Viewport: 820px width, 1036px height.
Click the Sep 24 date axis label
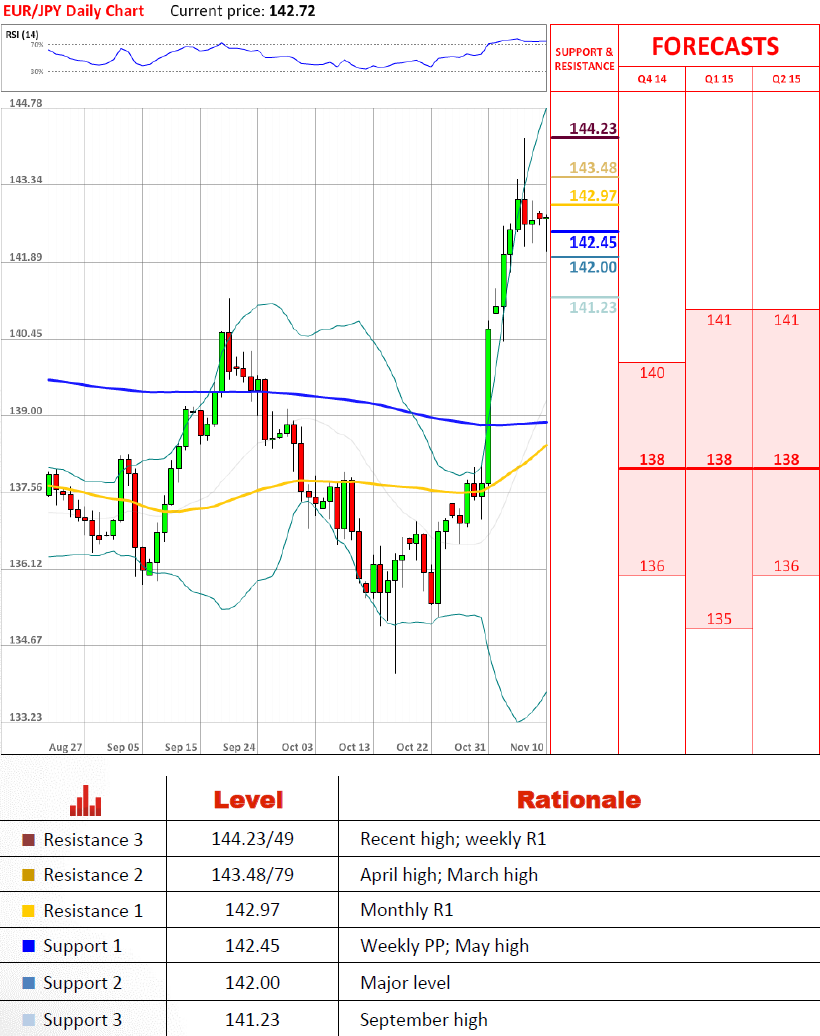tap(239, 747)
